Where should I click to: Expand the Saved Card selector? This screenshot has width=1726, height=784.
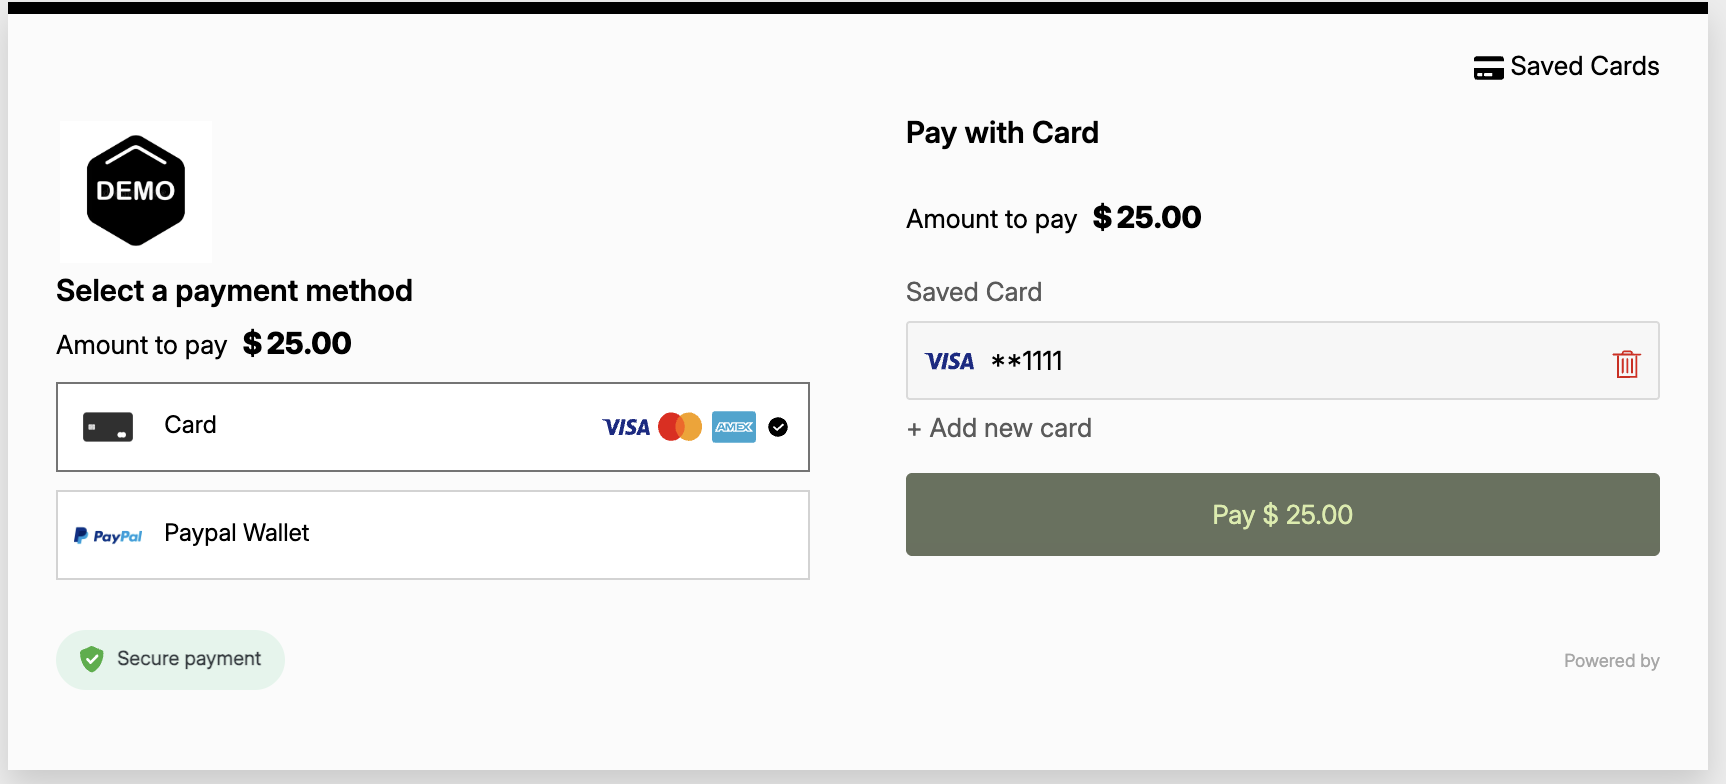[x=1283, y=361]
